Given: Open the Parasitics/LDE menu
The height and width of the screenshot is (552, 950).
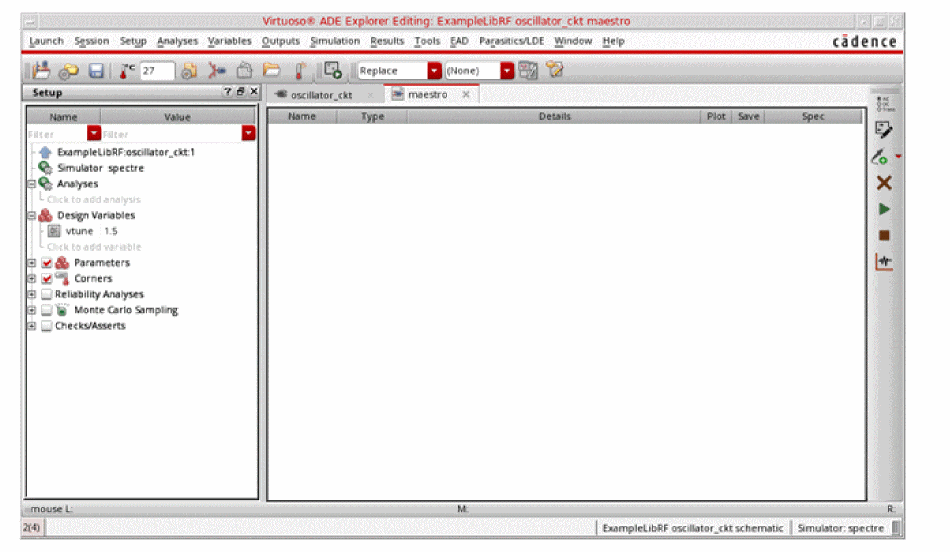Looking at the screenshot, I should 511,41.
